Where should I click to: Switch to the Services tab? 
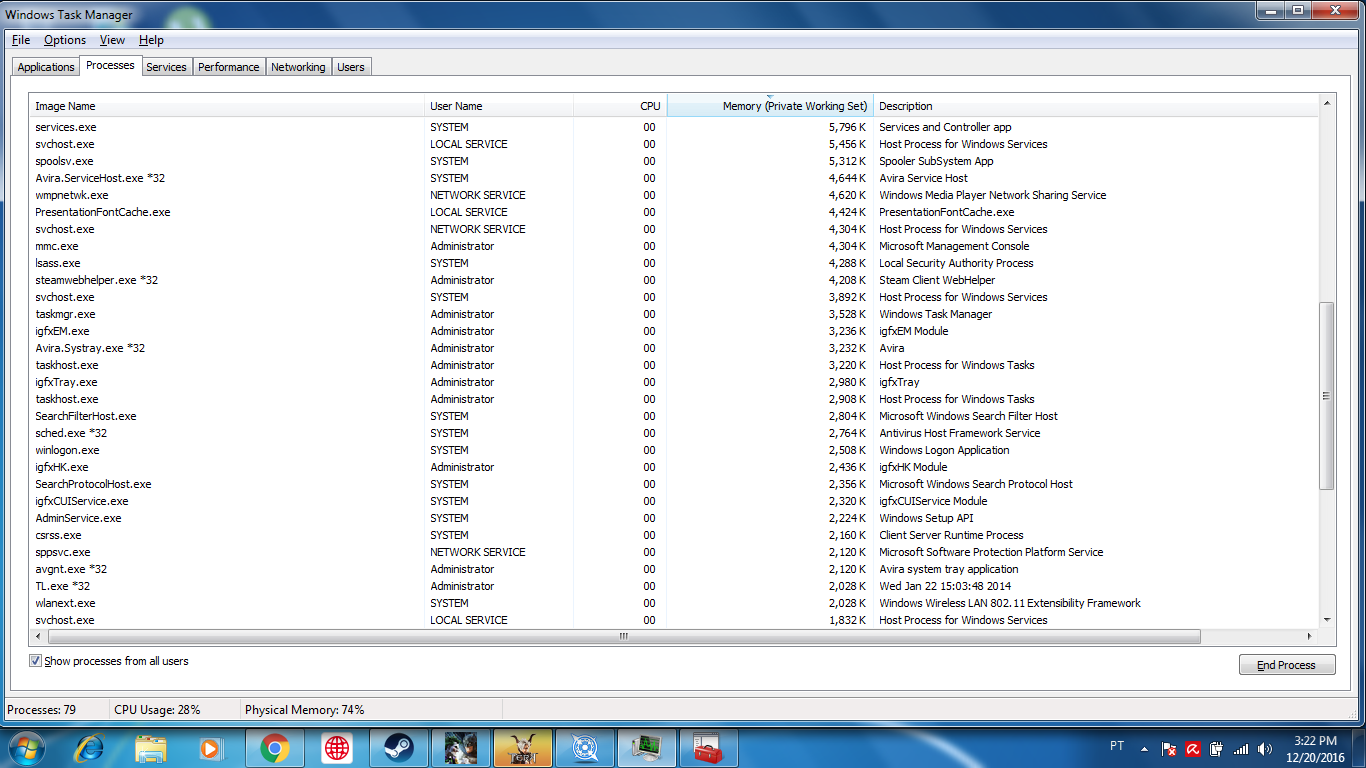[166, 67]
